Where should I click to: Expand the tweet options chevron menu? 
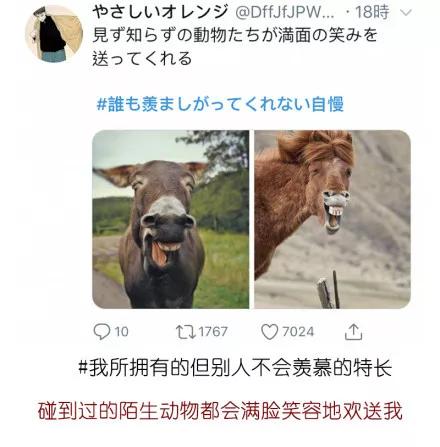pyautogui.click(x=406, y=13)
